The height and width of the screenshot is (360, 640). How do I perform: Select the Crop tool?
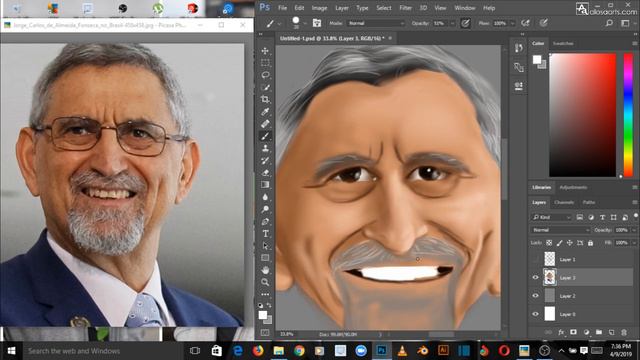point(265,99)
